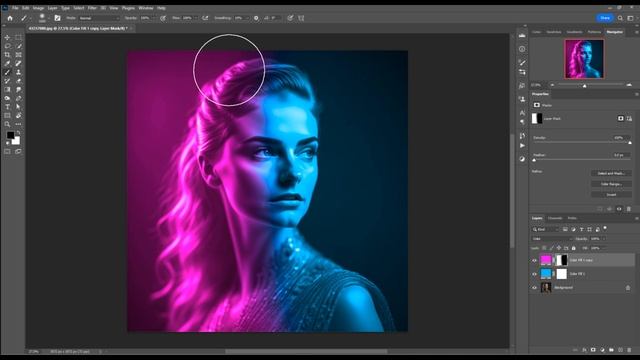640x360 pixels.
Task: Hide the Color Fill 1 copy layer
Action: coord(534,260)
